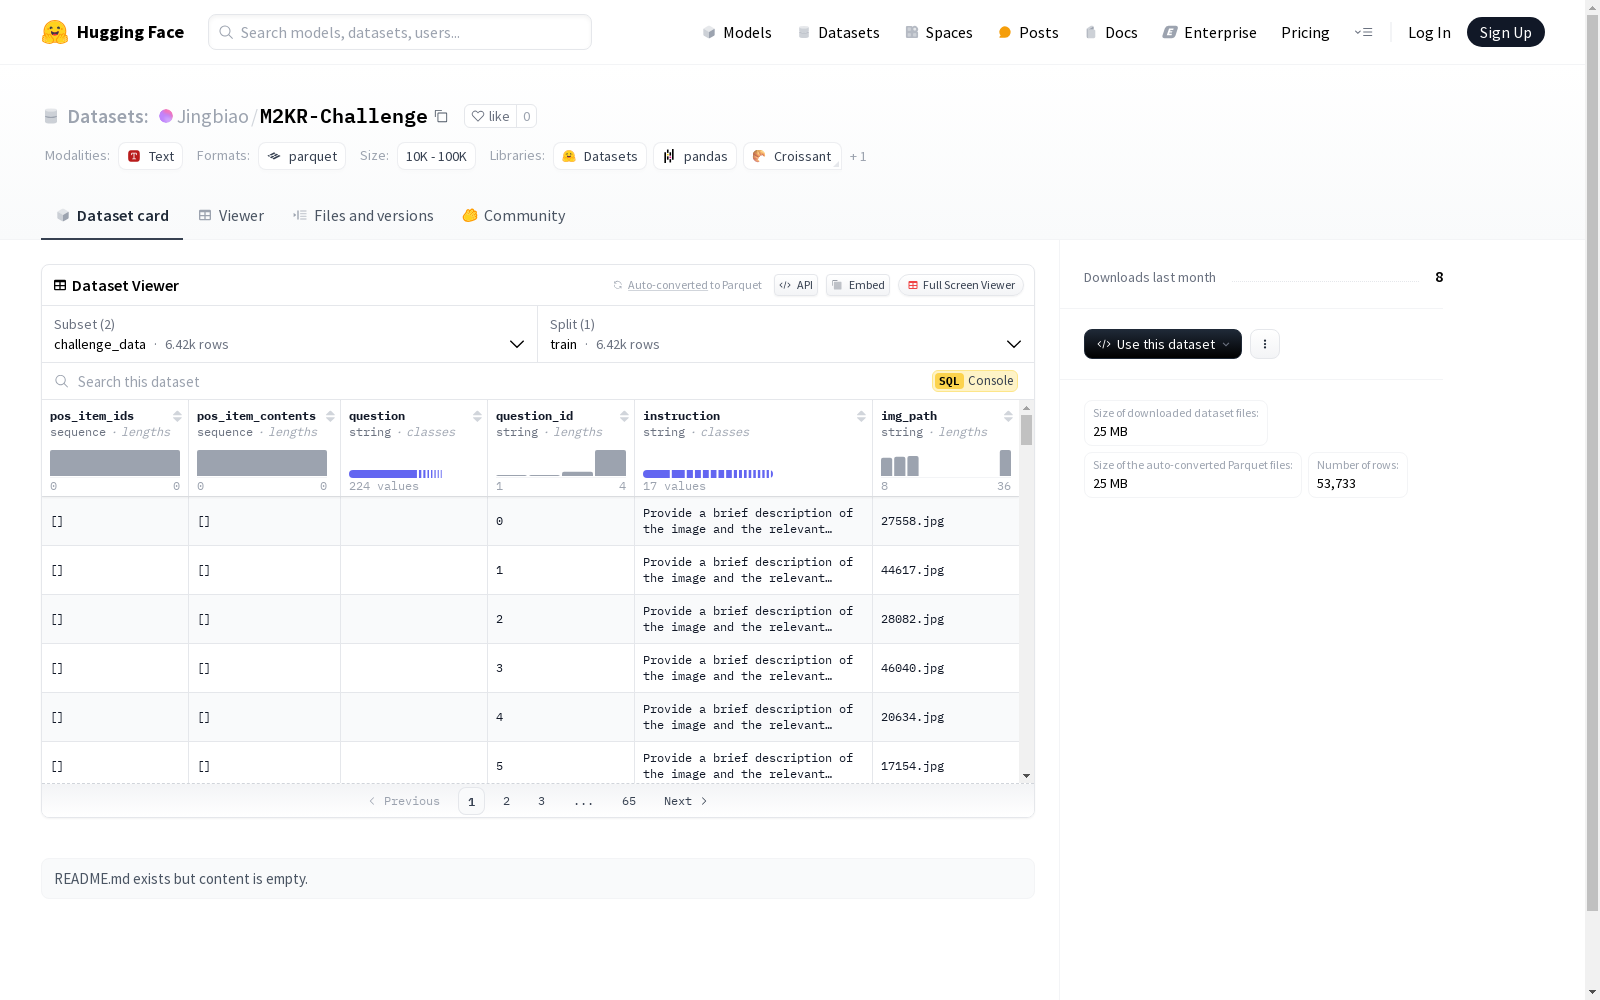Image resolution: width=1600 pixels, height=1000 pixels.
Task: Switch to the Viewer tab
Action: click(x=231, y=215)
